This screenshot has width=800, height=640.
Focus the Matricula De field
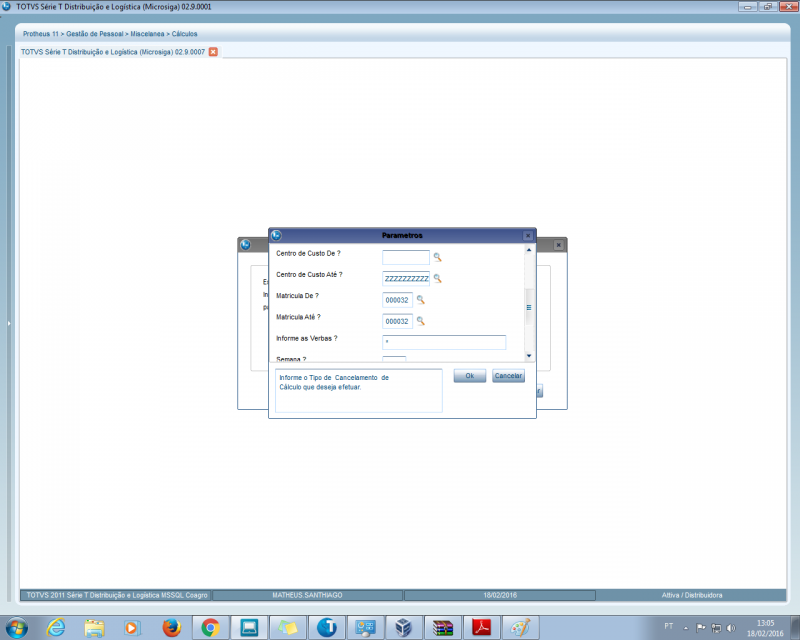[397, 300]
